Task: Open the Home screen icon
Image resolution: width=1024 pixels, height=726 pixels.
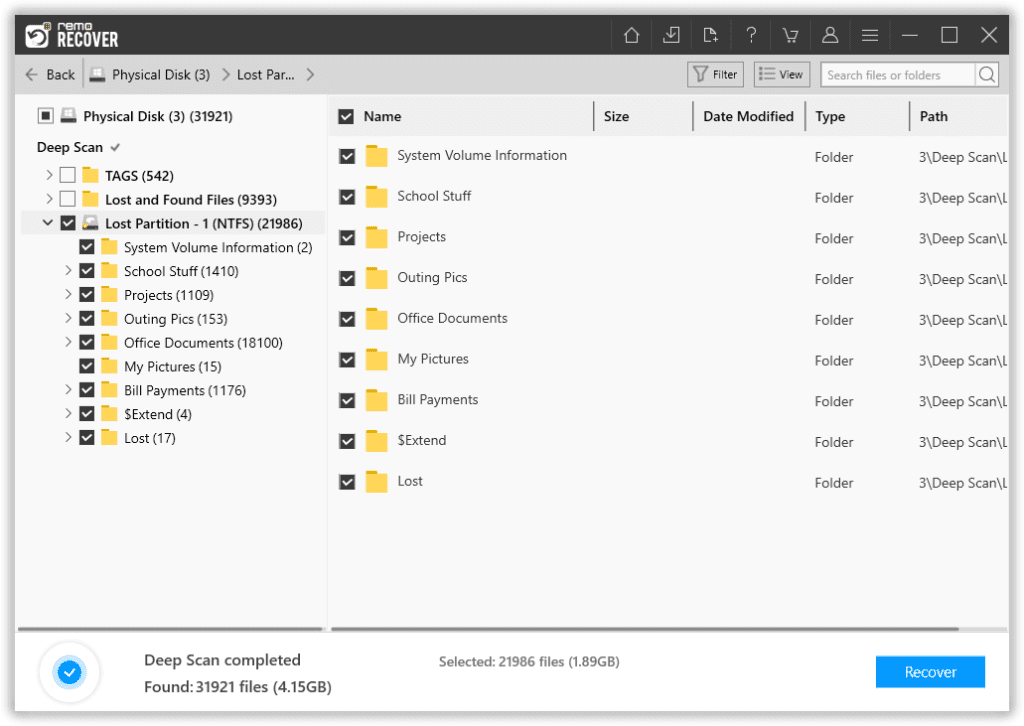Action: (x=631, y=34)
